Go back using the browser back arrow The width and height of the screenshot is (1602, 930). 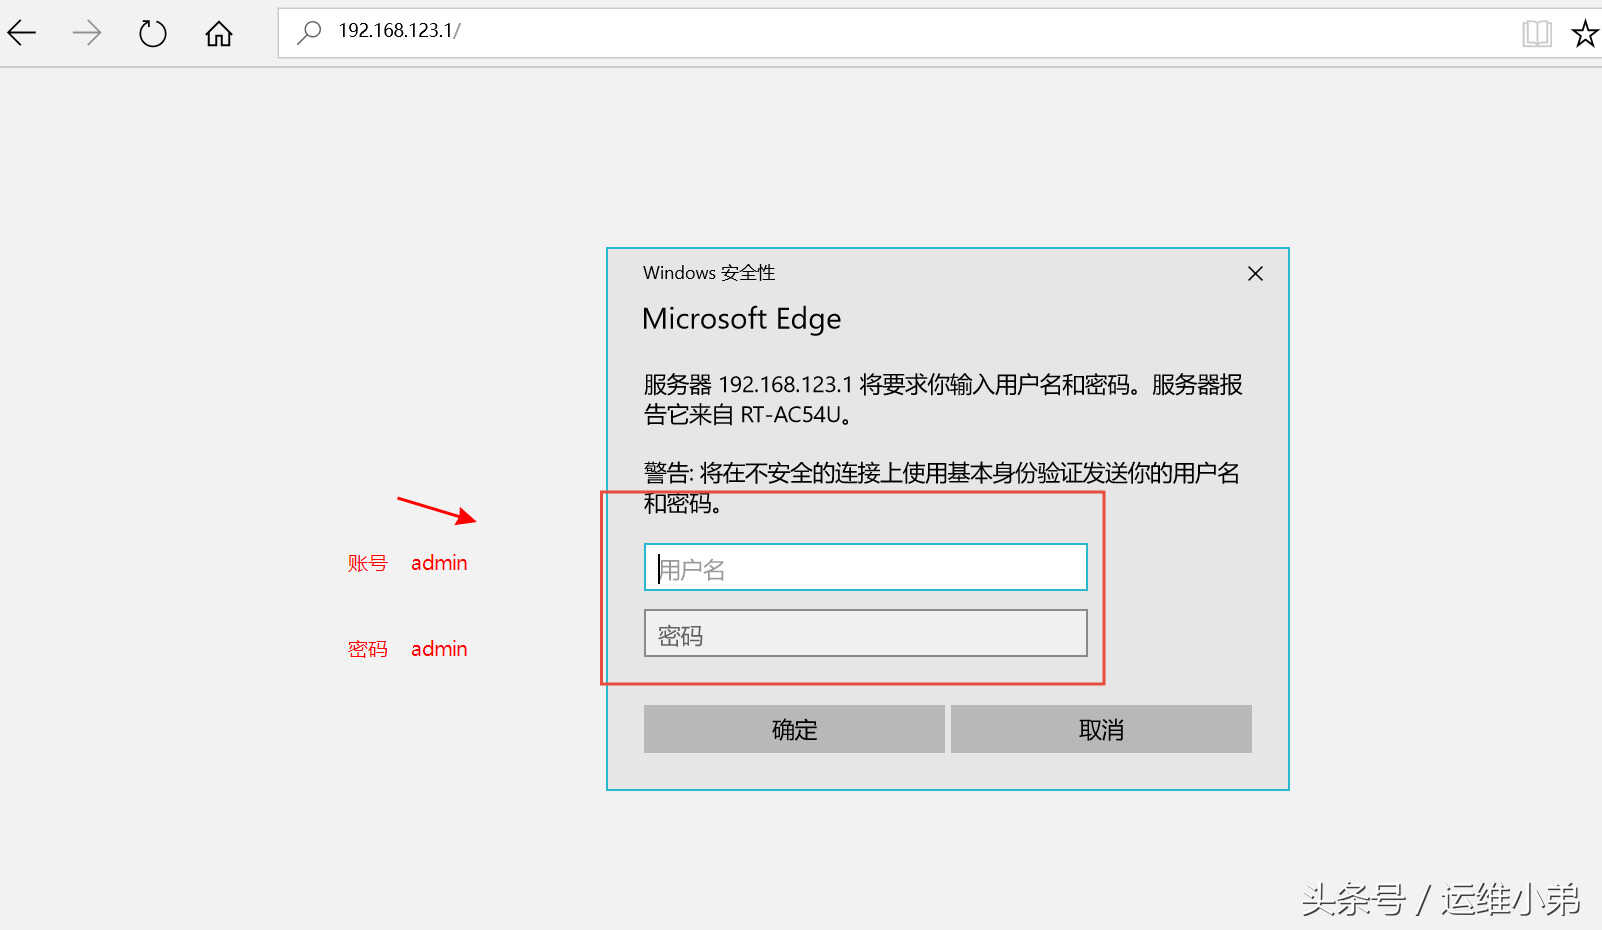(x=22, y=33)
